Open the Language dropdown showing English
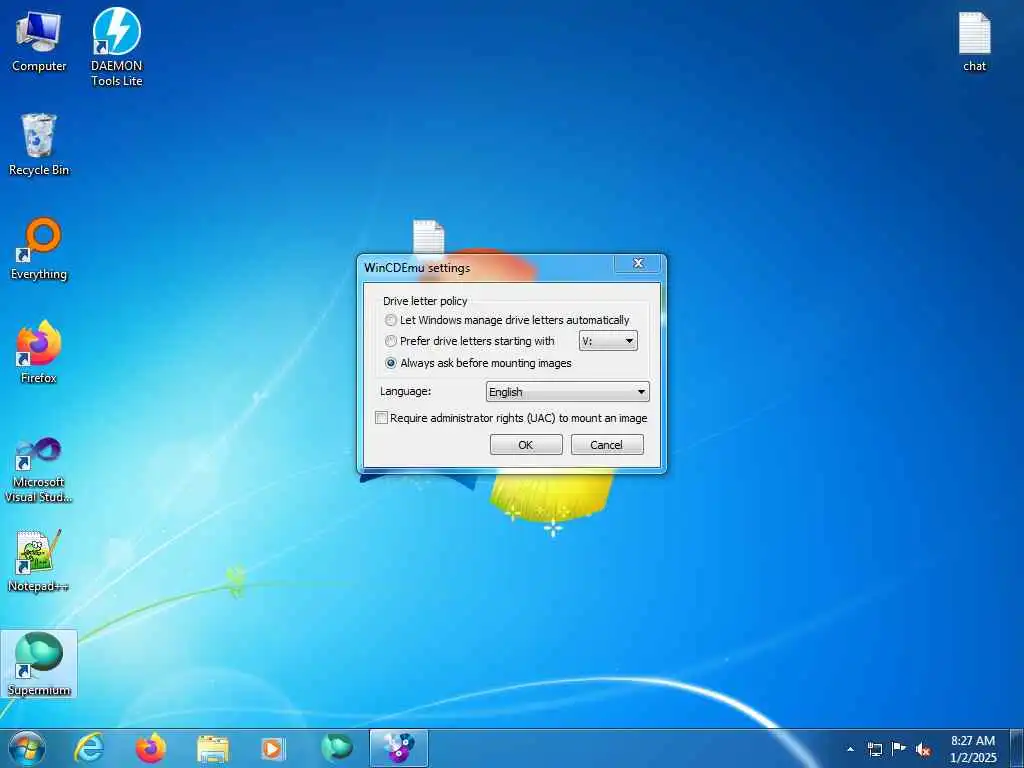This screenshot has width=1024, height=768. pyautogui.click(x=568, y=392)
